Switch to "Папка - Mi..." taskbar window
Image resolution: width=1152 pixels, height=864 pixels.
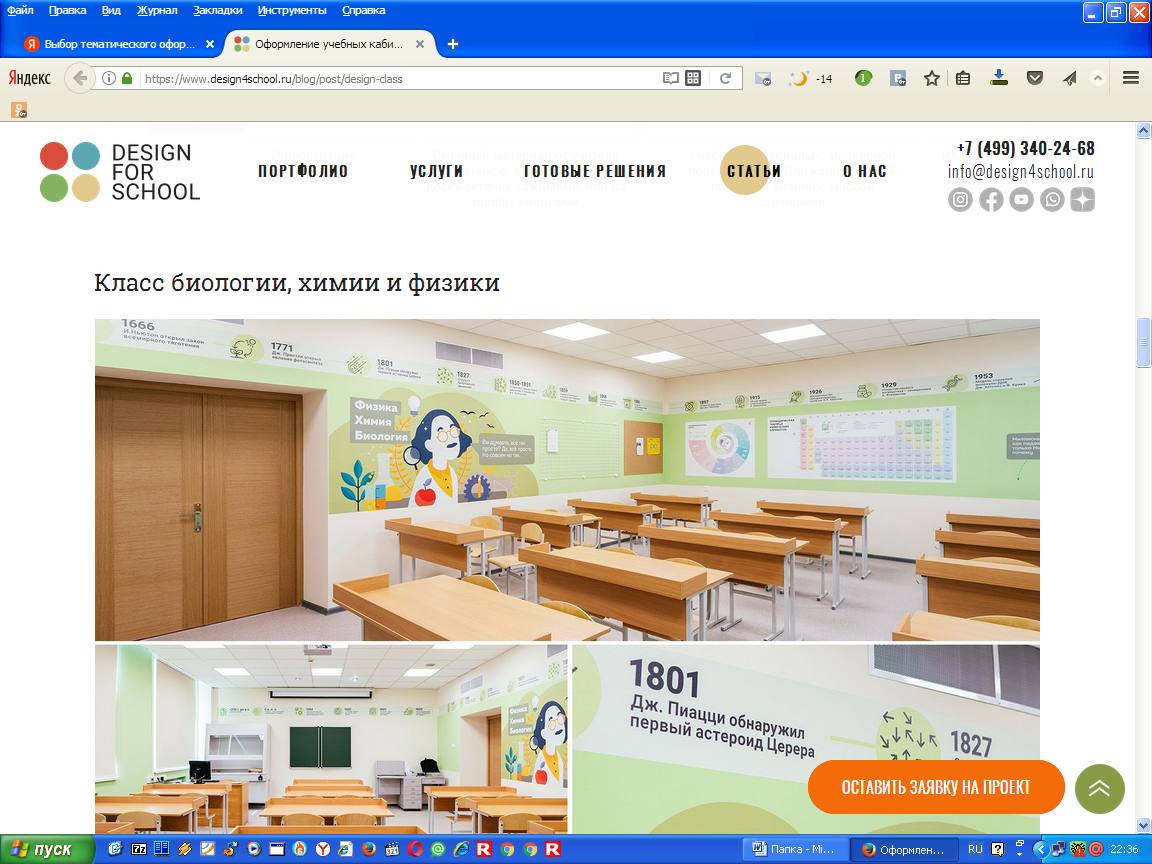(x=796, y=849)
